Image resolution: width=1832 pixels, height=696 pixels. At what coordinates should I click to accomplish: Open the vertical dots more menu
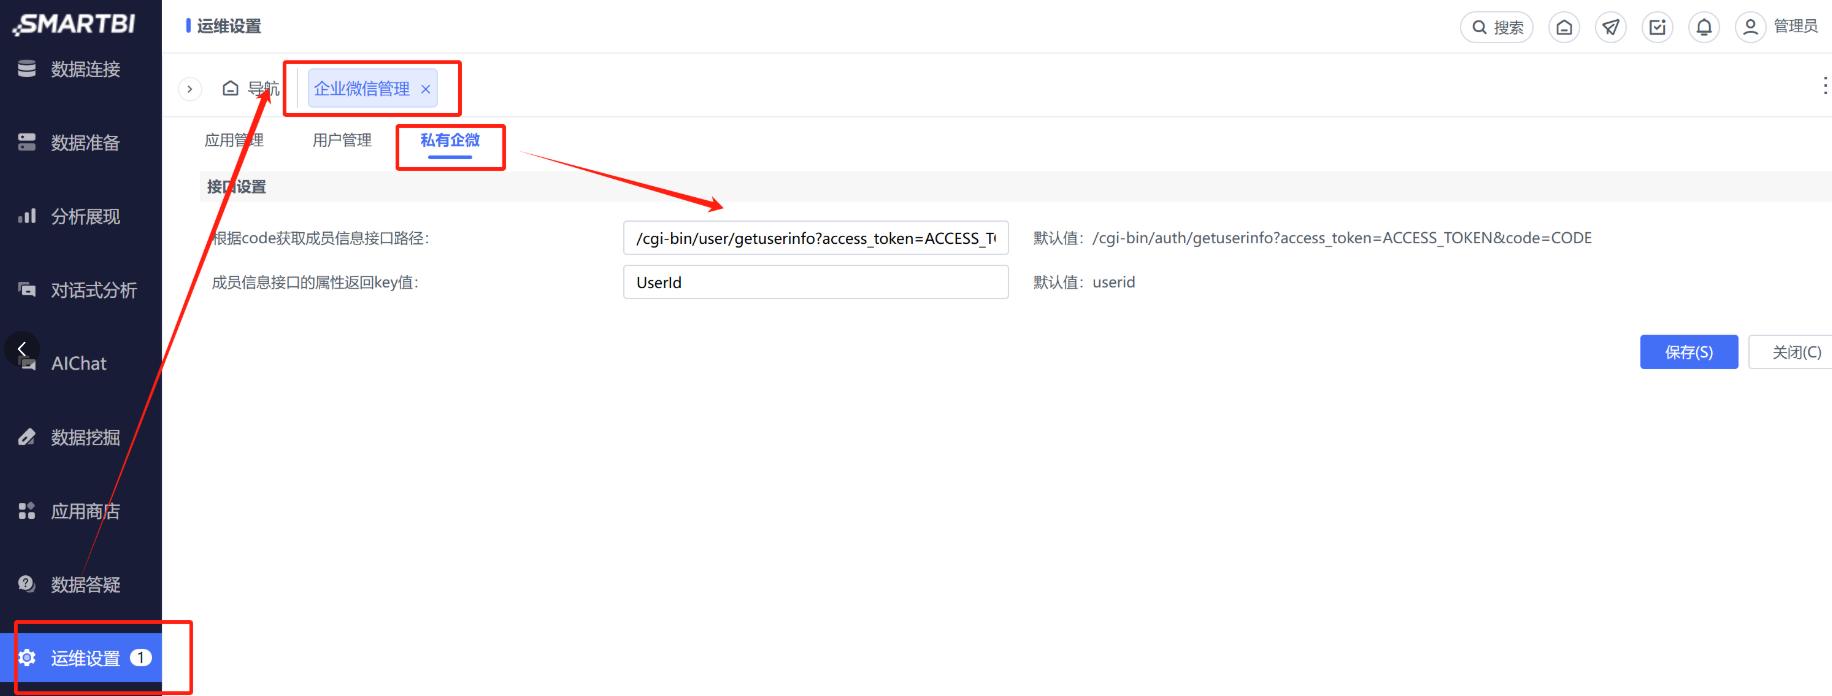1825,86
